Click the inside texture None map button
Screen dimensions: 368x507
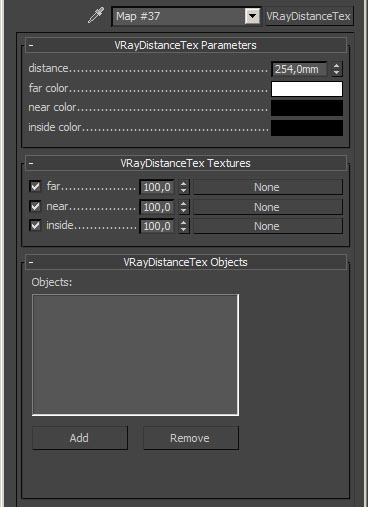[x=268, y=226]
